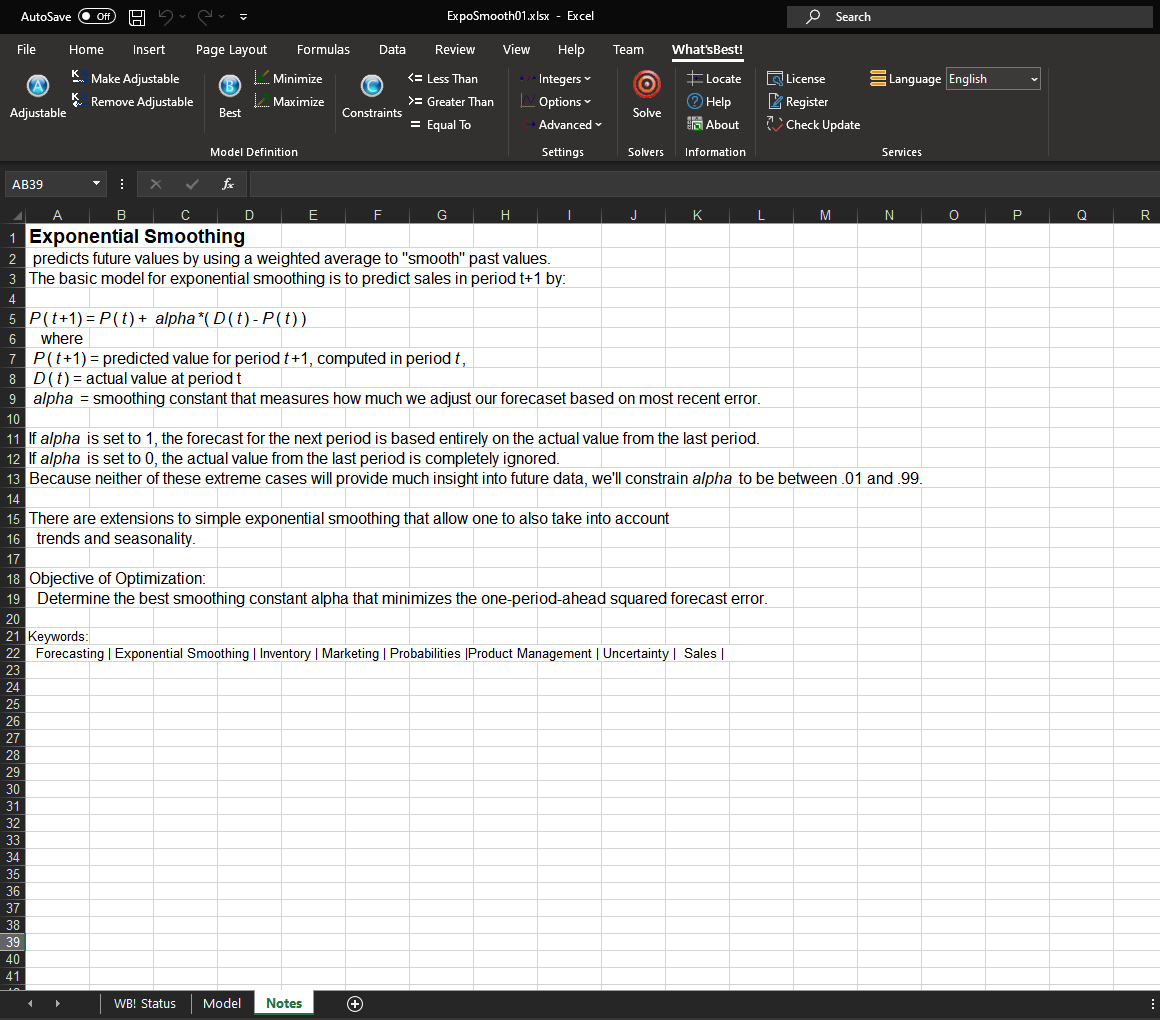Click Make Adjustable icon
Screen dimensions: 1160x1020
79,76
